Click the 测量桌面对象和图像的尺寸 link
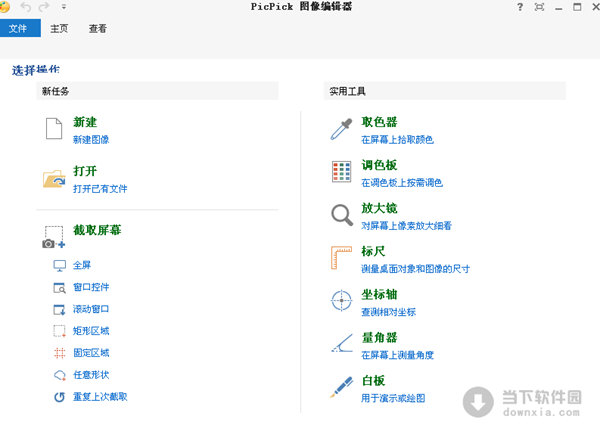 (416, 269)
